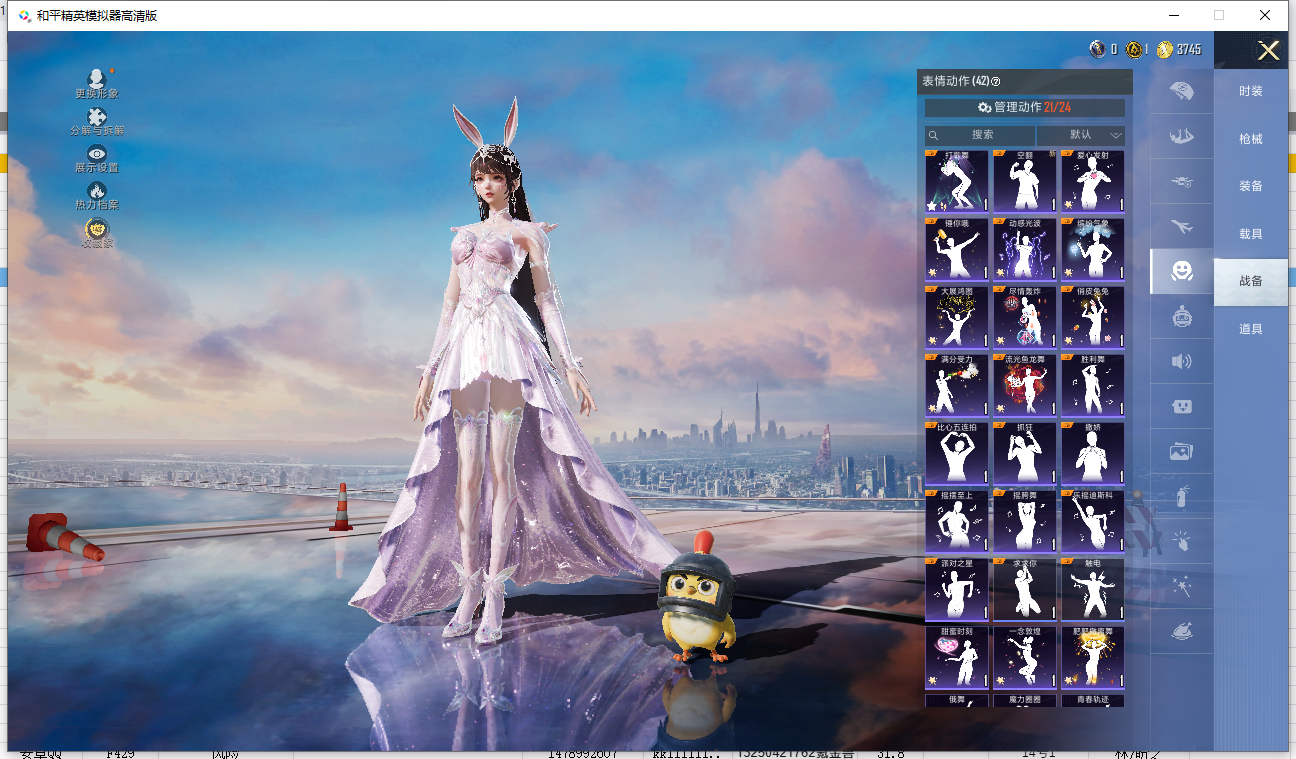Open the 载具 tab
1296x759 pixels.
(1250, 234)
